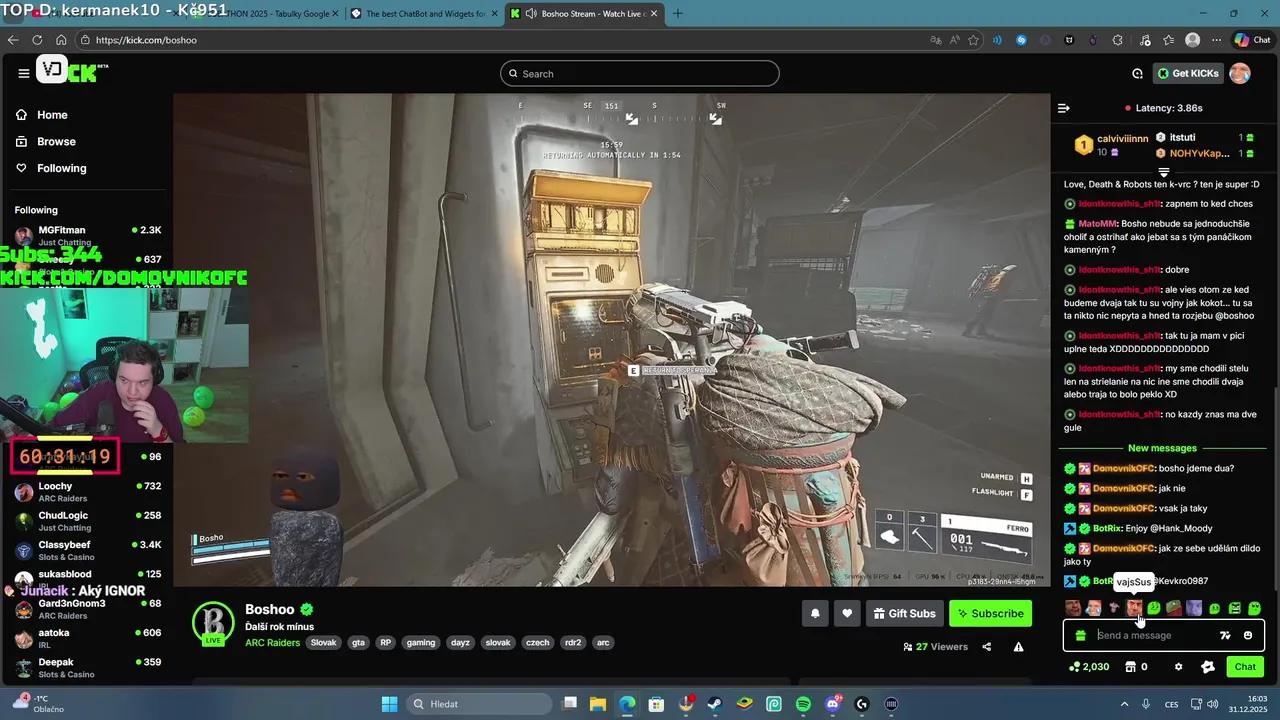The width and height of the screenshot is (1280, 720).
Task: Open the hamburger sidebar menu
Action: [x=23, y=73]
